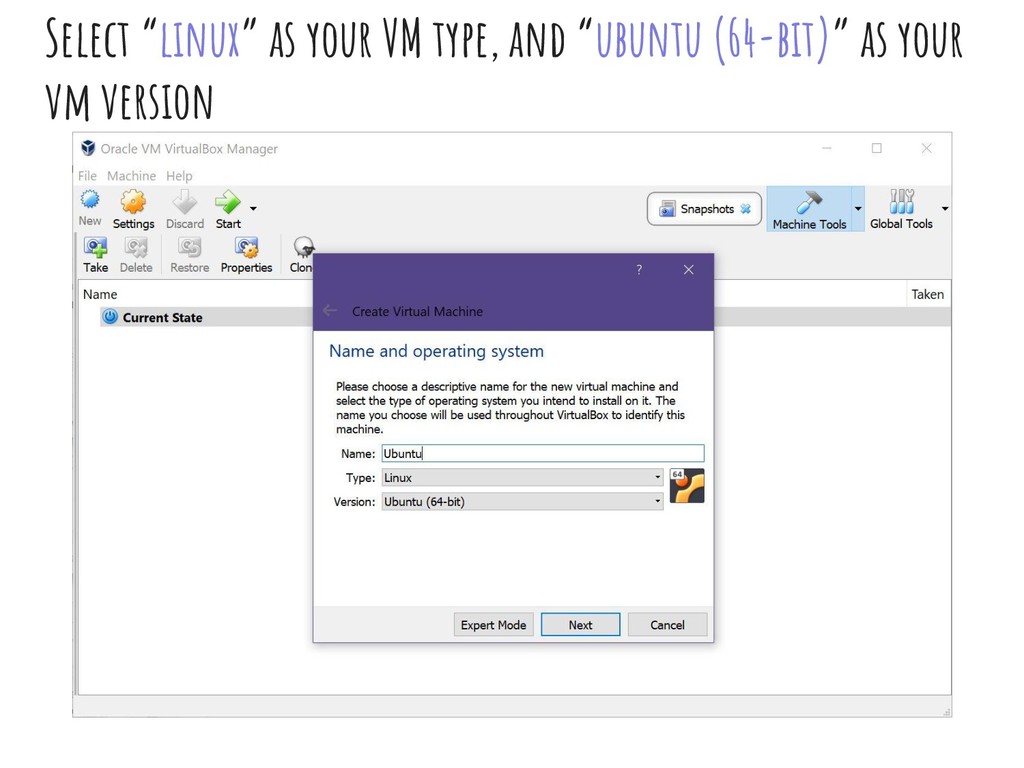
Task: Open Global Tools icon
Action: tap(901, 202)
